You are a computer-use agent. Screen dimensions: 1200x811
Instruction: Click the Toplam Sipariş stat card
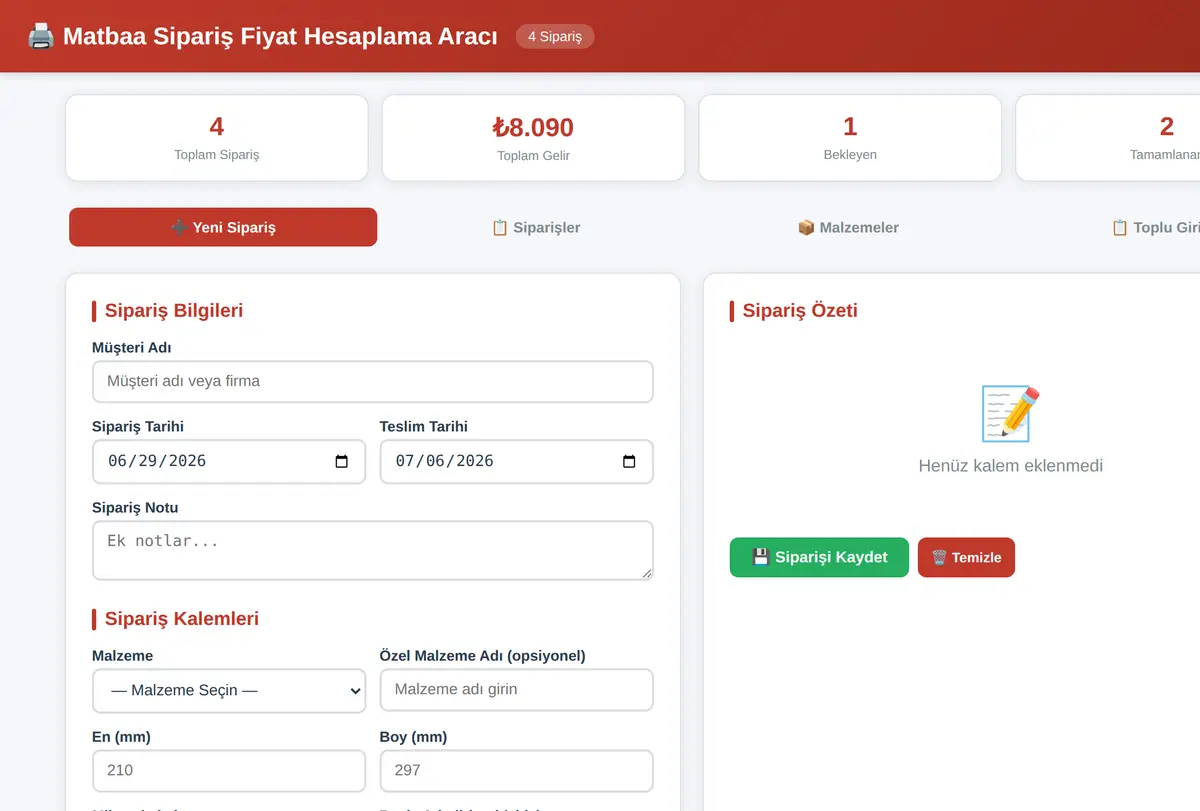[x=217, y=138]
